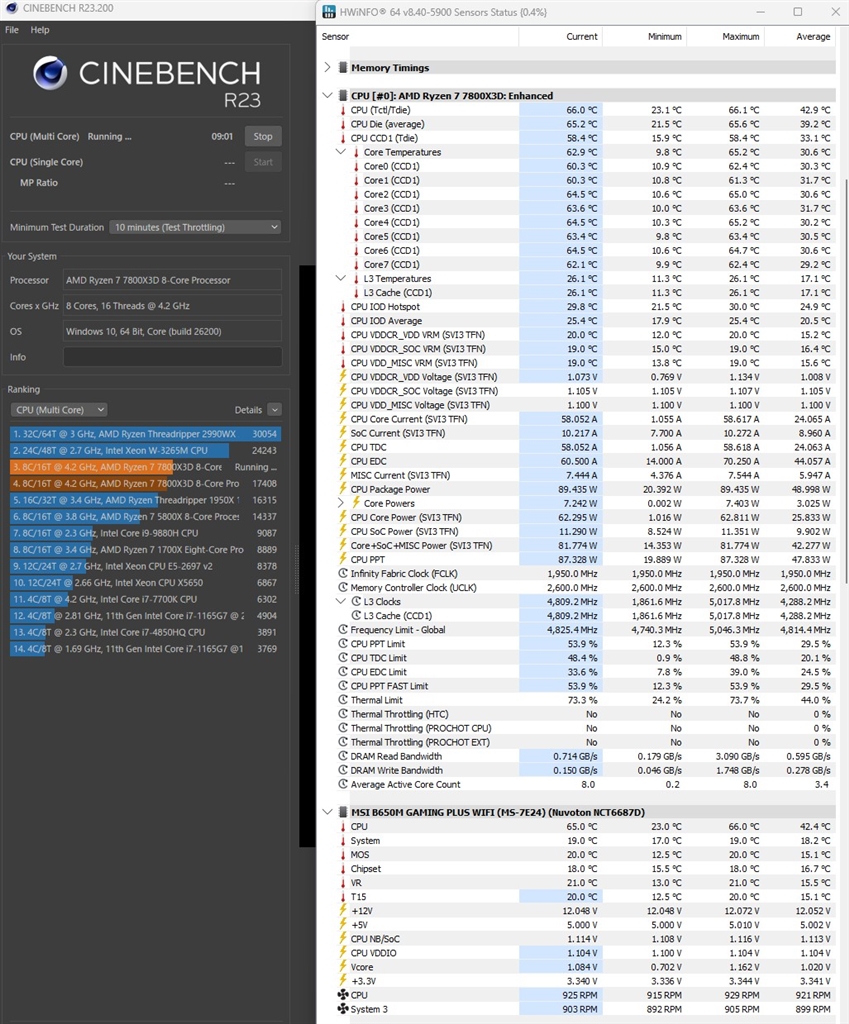
Task: Click lightning icon beside CPU EDC
Action: tap(343, 461)
